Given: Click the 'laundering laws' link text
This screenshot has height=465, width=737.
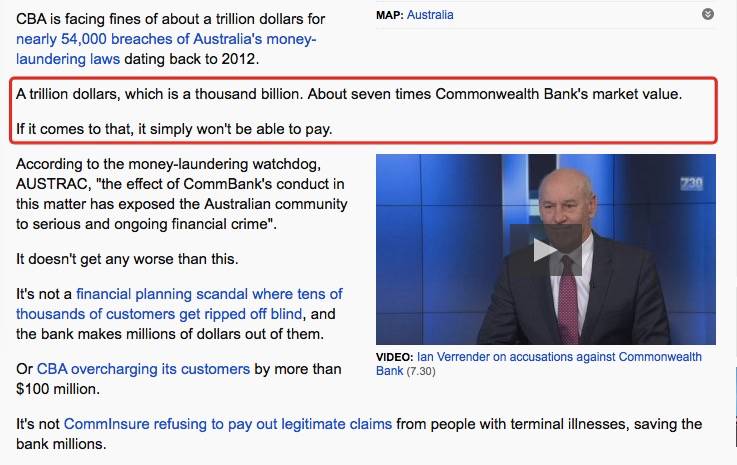Looking at the screenshot, I should [68, 59].
